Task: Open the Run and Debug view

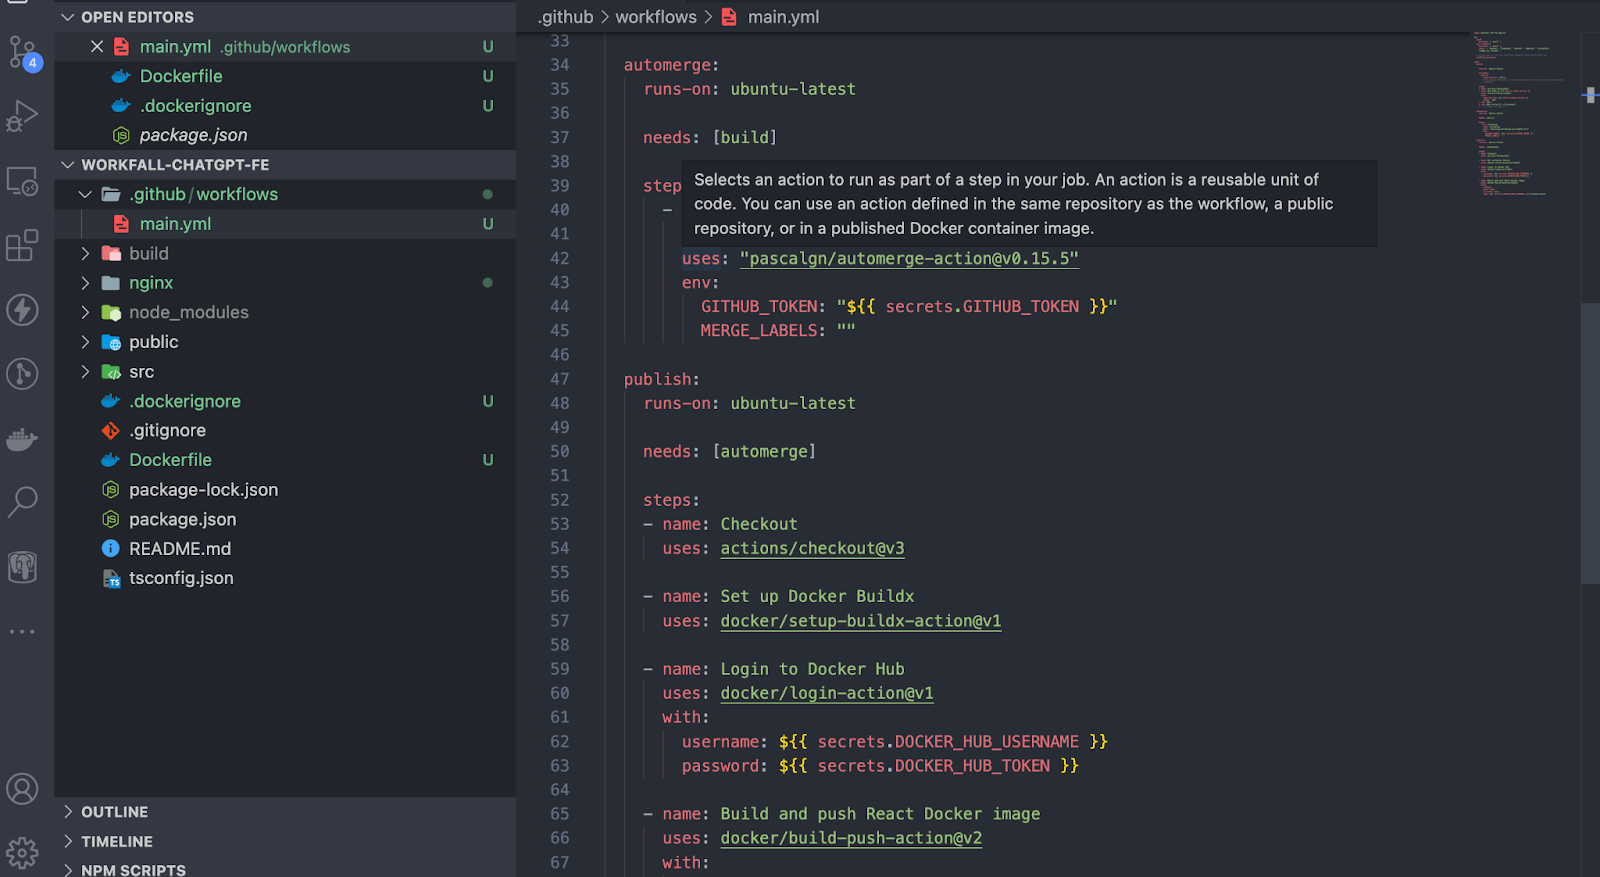Action: point(22,116)
